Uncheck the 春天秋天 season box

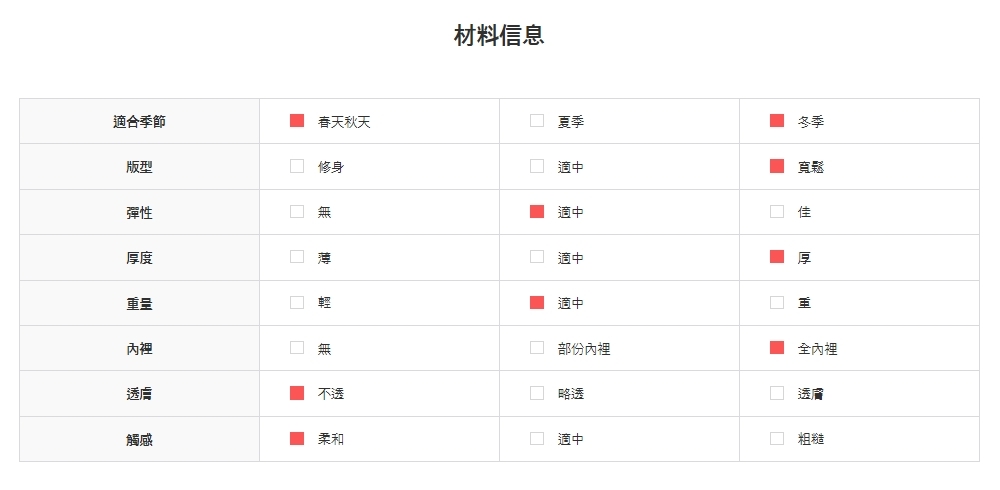pyautogui.click(x=297, y=121)
